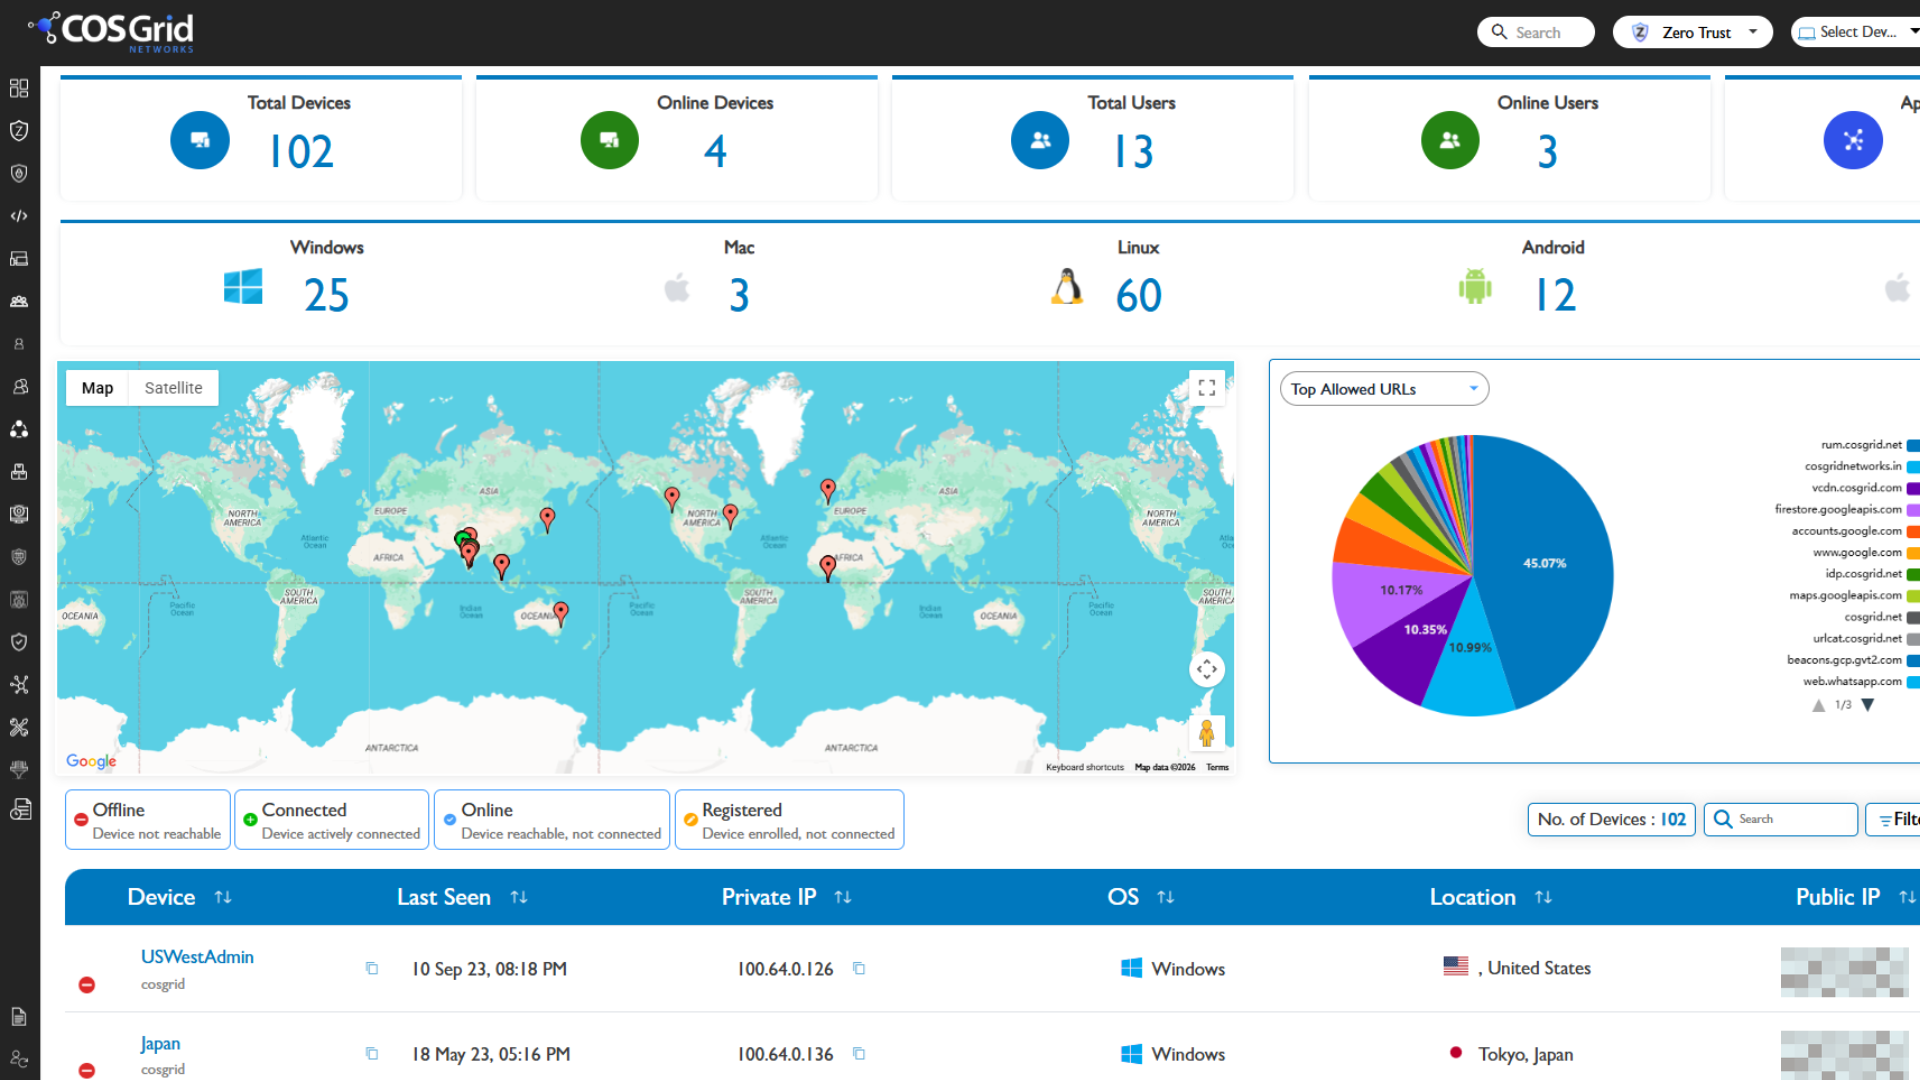Sort table by OS column

[1166, 897]
